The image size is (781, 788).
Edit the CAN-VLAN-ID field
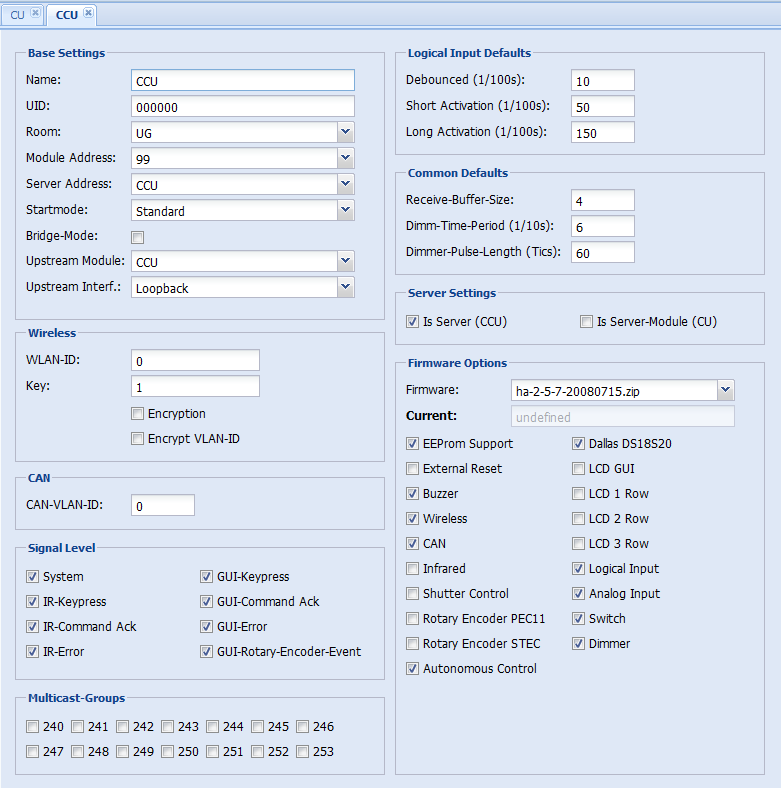pyautogui.click(x=163, y=505)
